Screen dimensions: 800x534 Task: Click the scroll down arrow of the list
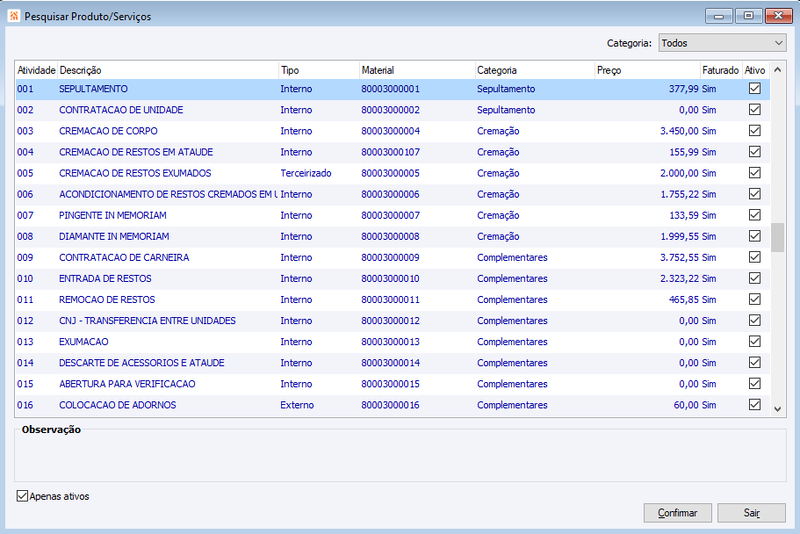tap(778, 409)
